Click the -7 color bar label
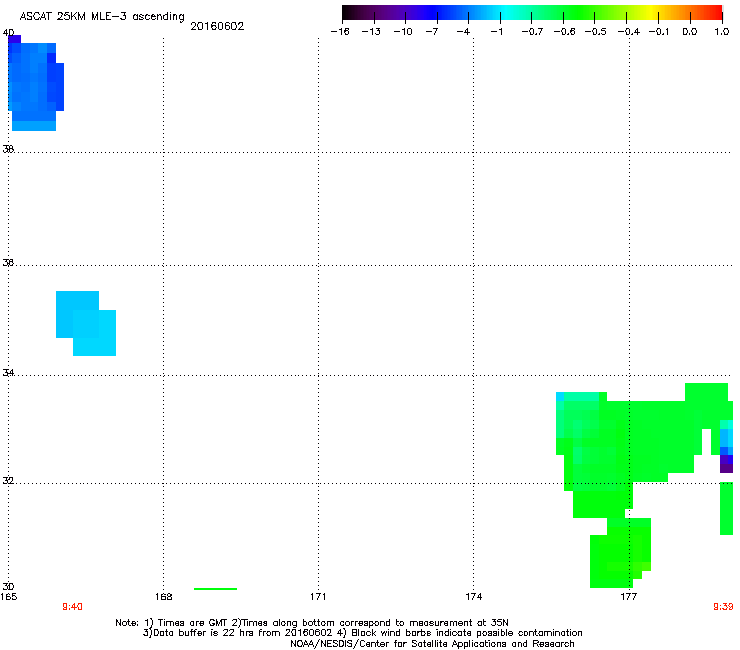 [432, 32]
